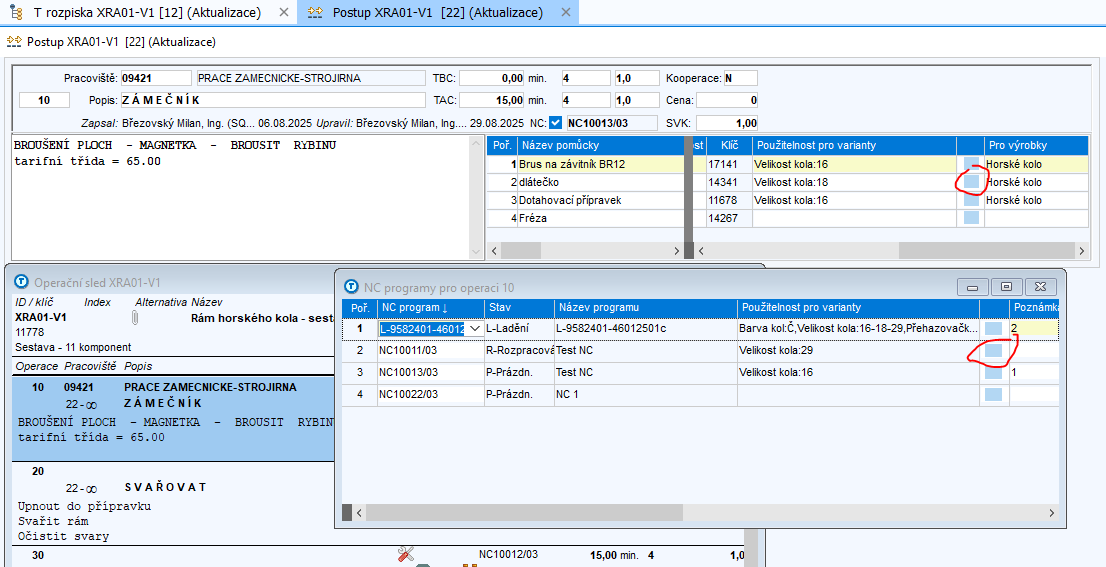Select the Fréza row in tools table

click(600, 218)
